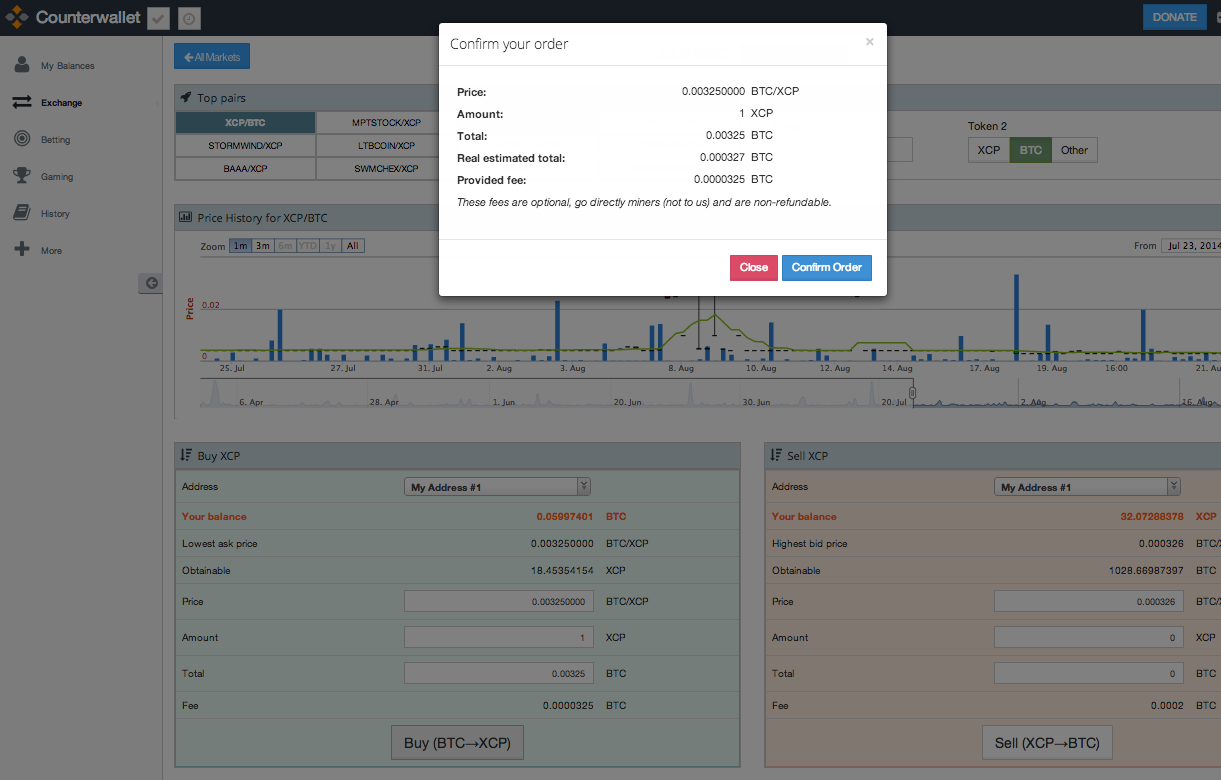Click the From date field
Screen dimensions: 1221x780
[1191, 246]
